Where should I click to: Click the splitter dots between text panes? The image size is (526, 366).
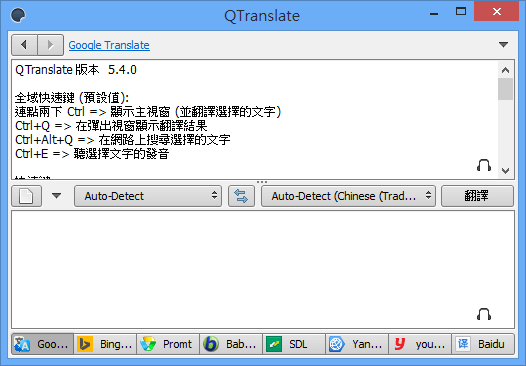pos(262,182)
